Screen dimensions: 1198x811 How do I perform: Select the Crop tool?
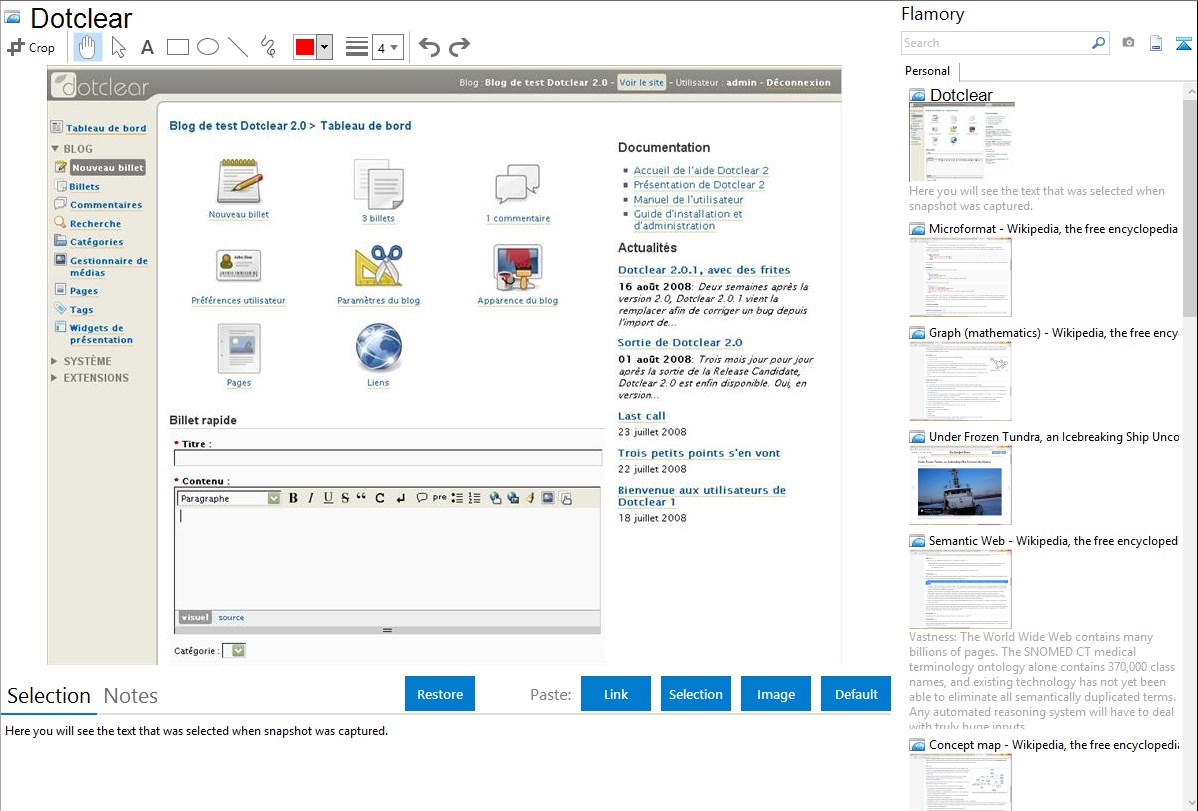(31, 47)
